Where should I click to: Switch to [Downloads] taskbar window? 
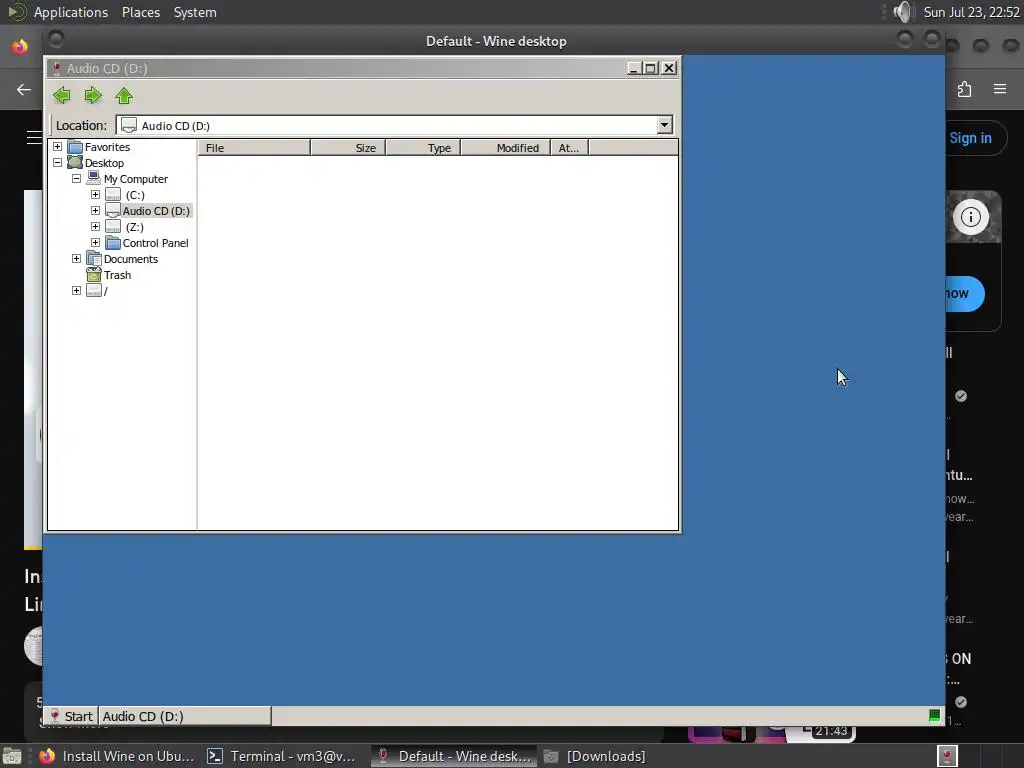point(594,756)
